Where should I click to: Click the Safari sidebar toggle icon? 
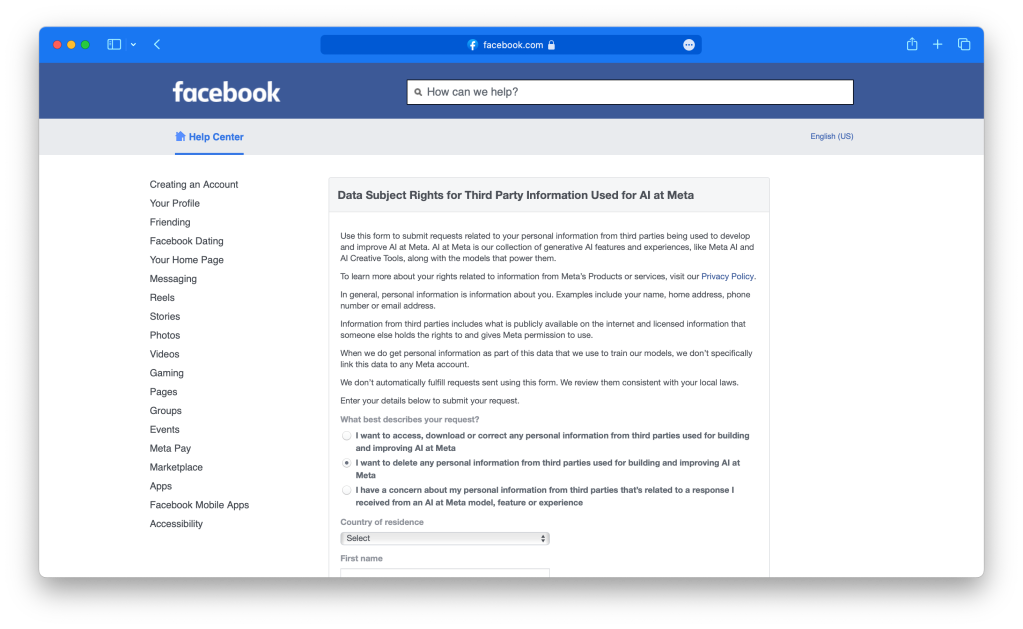(114, 44)
